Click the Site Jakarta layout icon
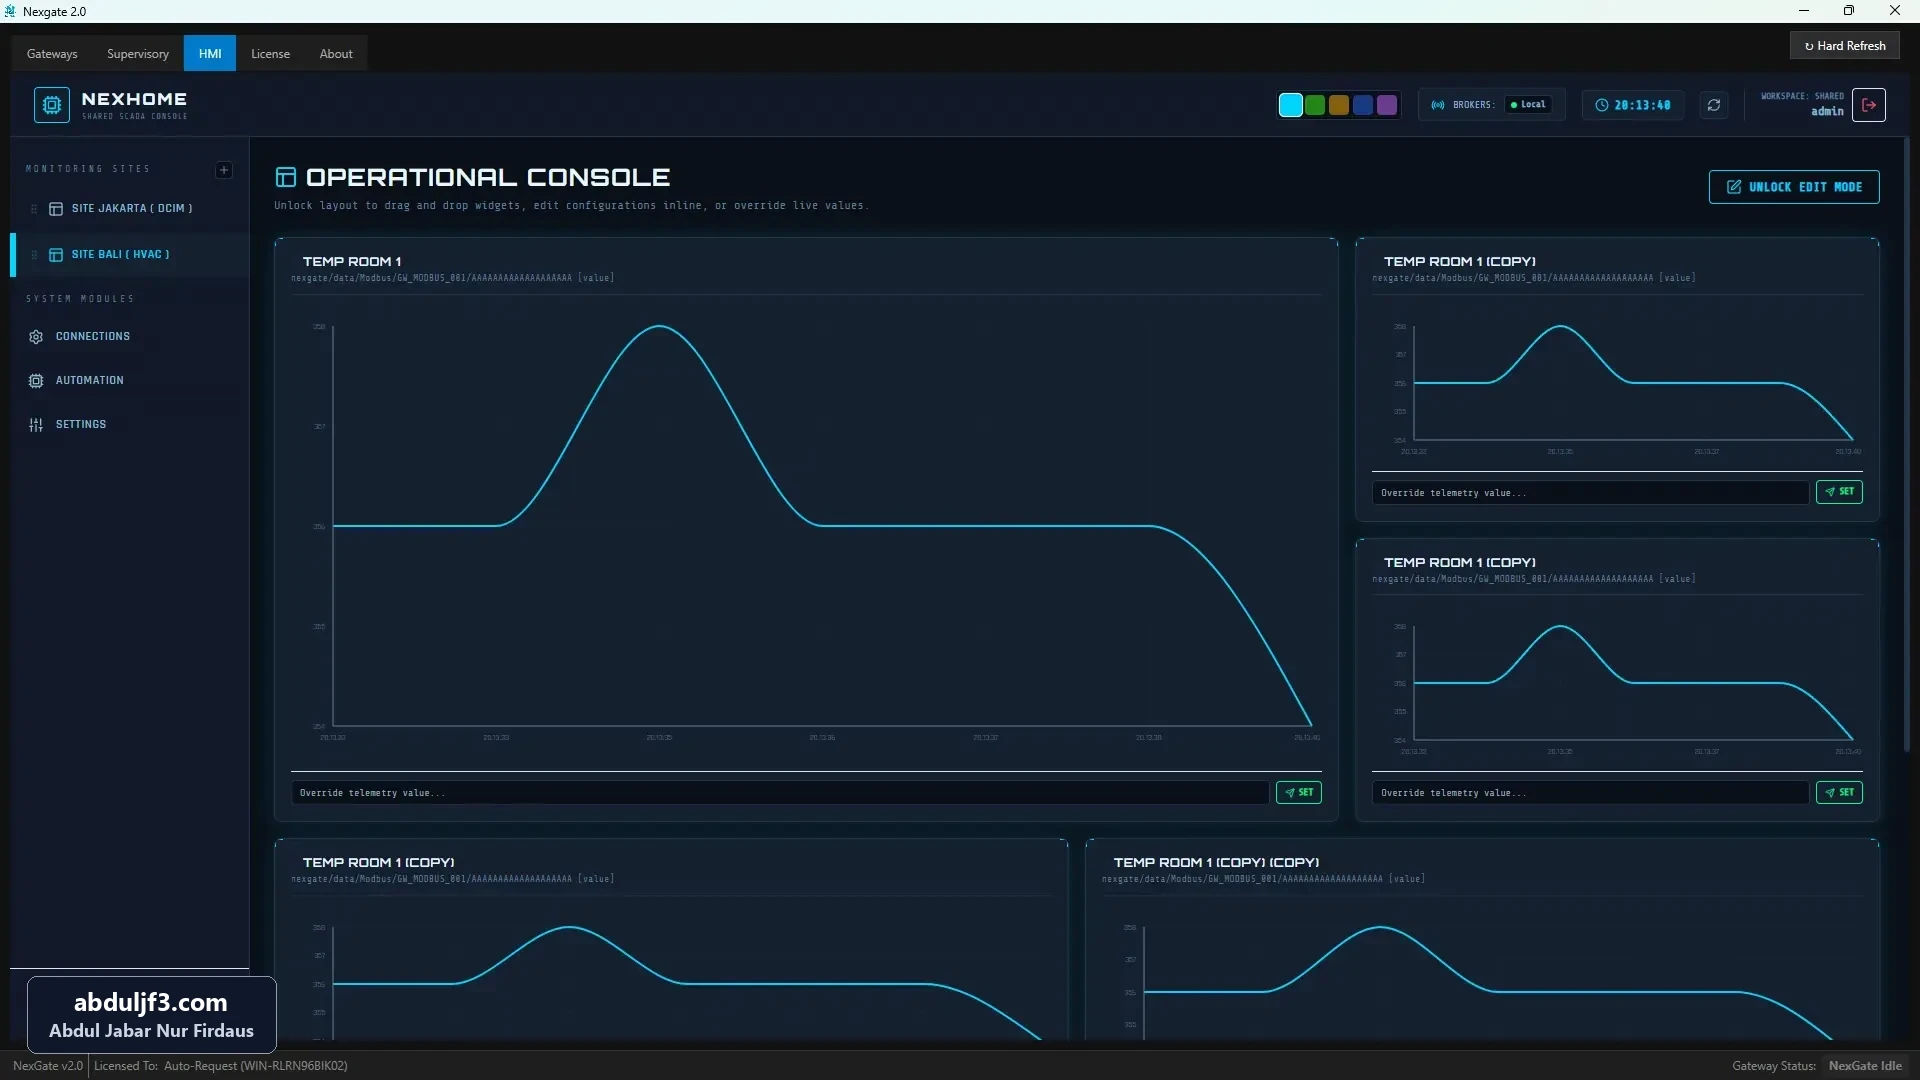This screenshot has height=1080, width=1920. (x=56, y=209)
